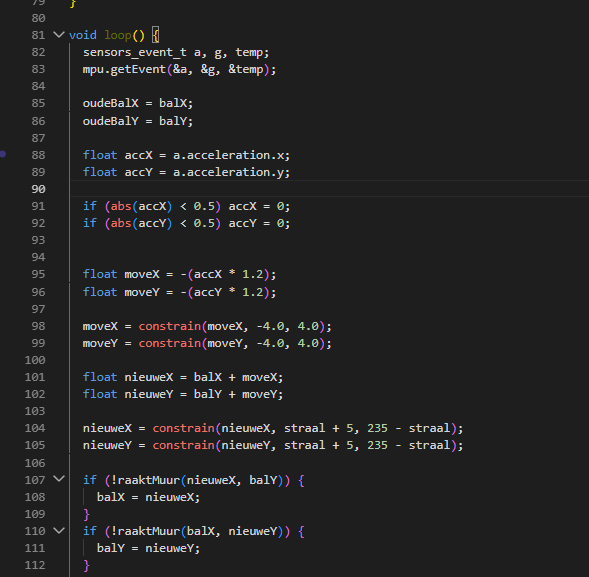The image size is (589, 577).
Task: Place cursor on empty line 90
Action: [x=329, y=189]
